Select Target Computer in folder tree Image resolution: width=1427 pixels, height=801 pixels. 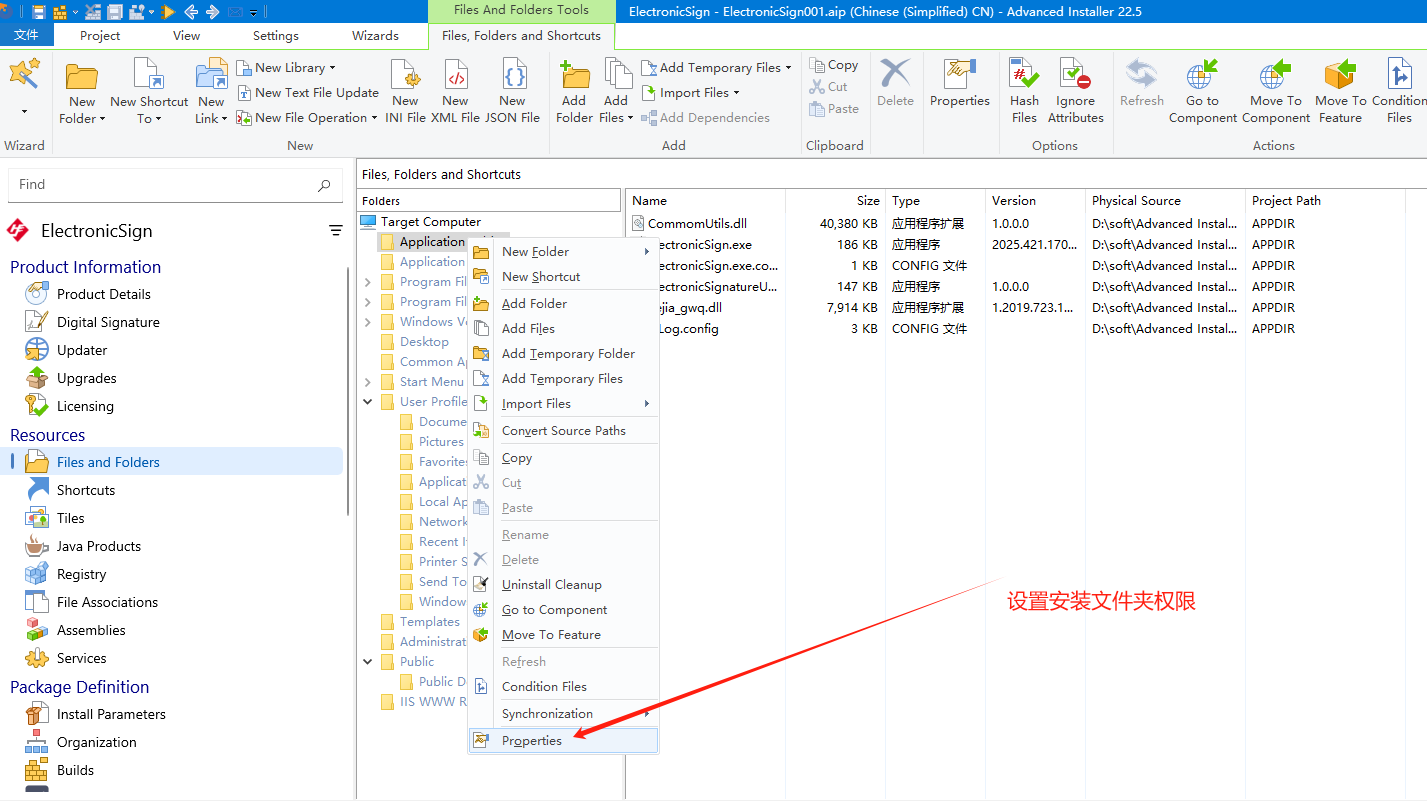point(430,222)
